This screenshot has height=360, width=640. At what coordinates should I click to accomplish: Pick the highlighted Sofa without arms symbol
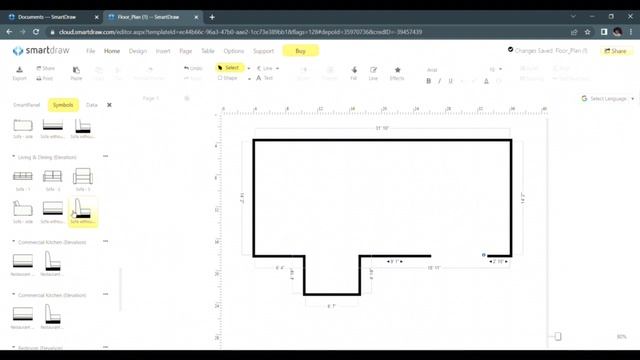coord(83,212)
